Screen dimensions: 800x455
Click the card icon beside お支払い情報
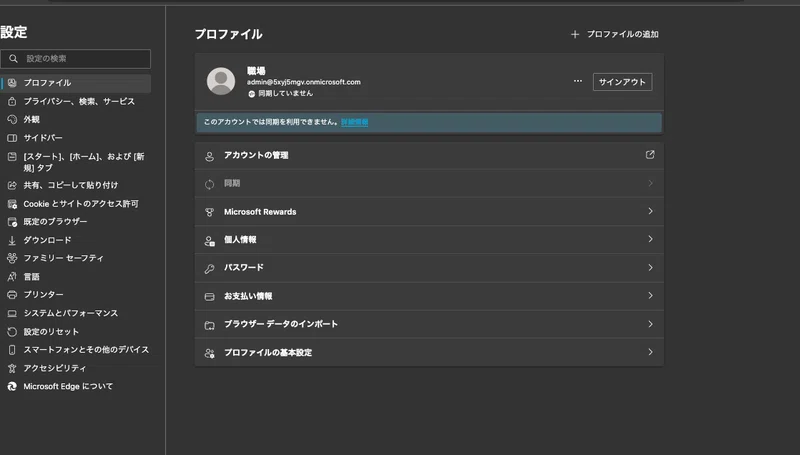pos(209,297)
